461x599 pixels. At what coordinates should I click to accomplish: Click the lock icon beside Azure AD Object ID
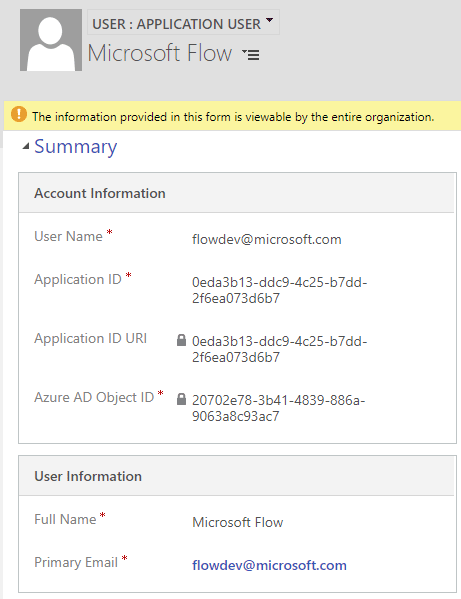click(181, 399)
